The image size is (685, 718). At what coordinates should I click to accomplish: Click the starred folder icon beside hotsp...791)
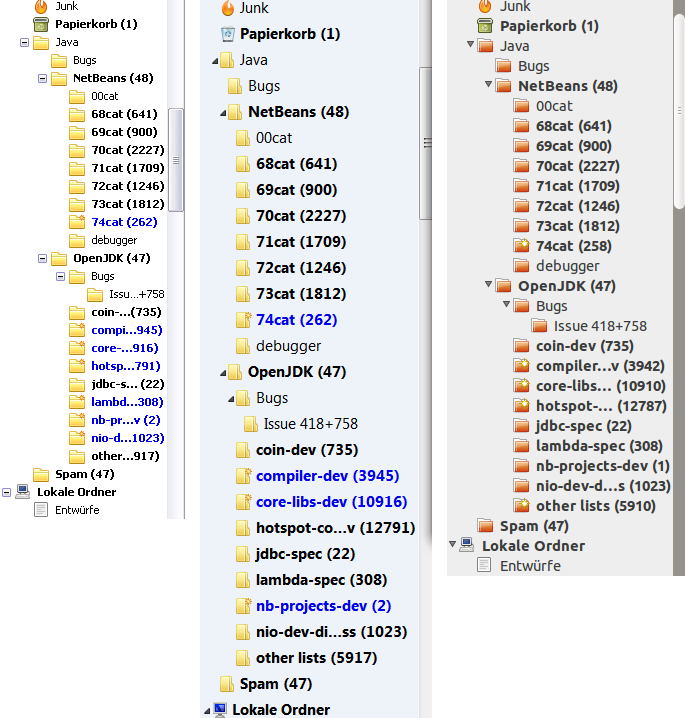point(77,365)
